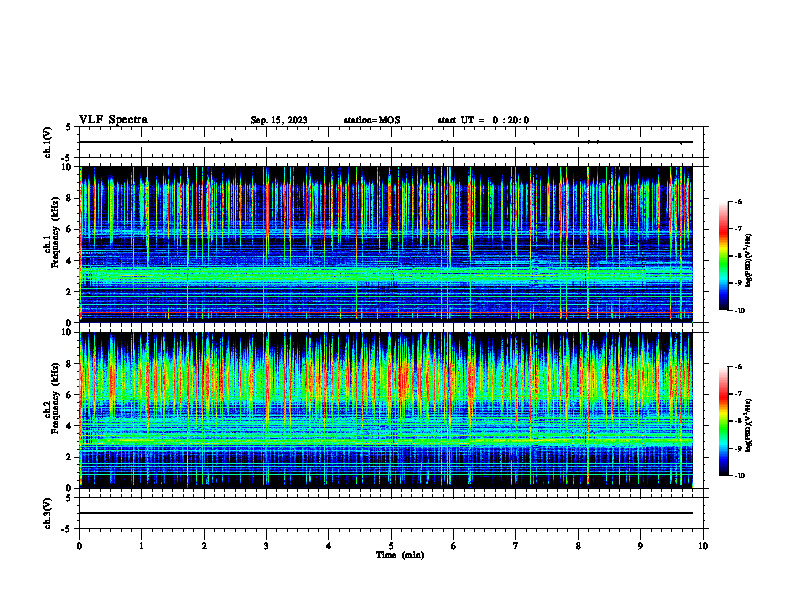Viewport: 792px width, 612px height.
Task: Click the "station=MOS" header label
Action: click(x=372, y=120)
